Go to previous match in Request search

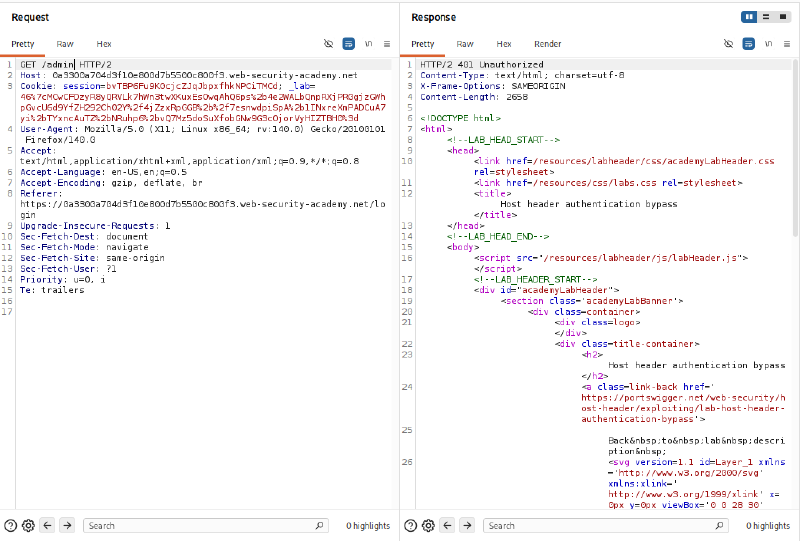click(x=47, y=525)
